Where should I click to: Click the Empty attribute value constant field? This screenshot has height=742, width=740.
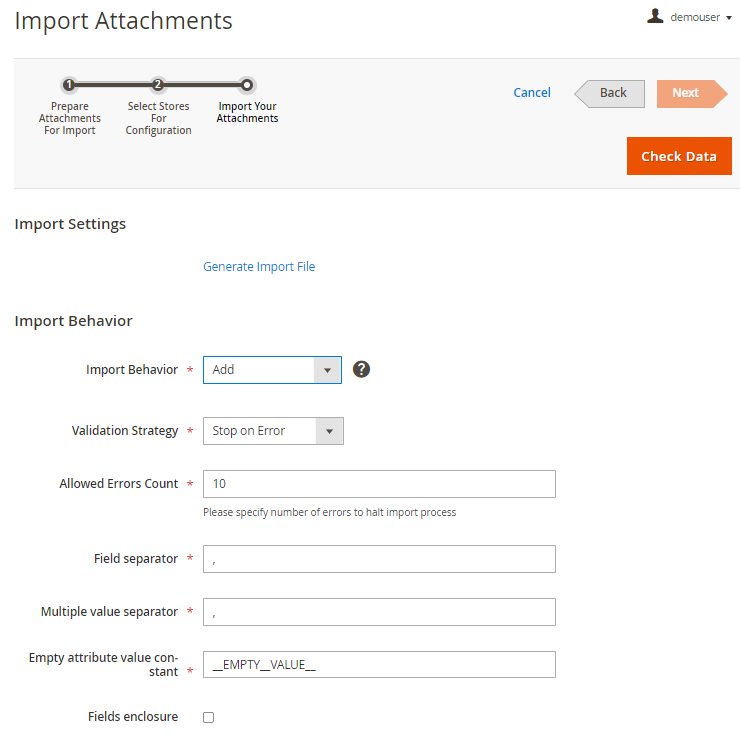coord(379,664)
